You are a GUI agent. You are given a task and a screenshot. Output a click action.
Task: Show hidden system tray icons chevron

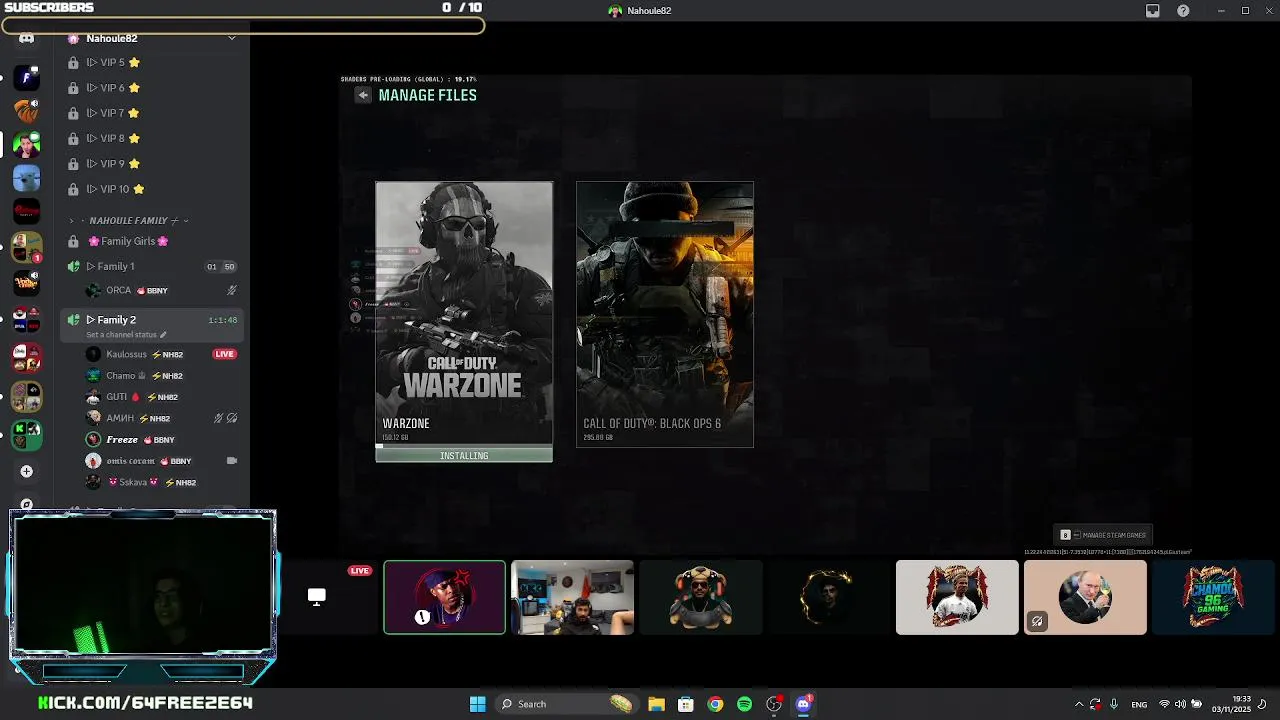coord(1078,704)
